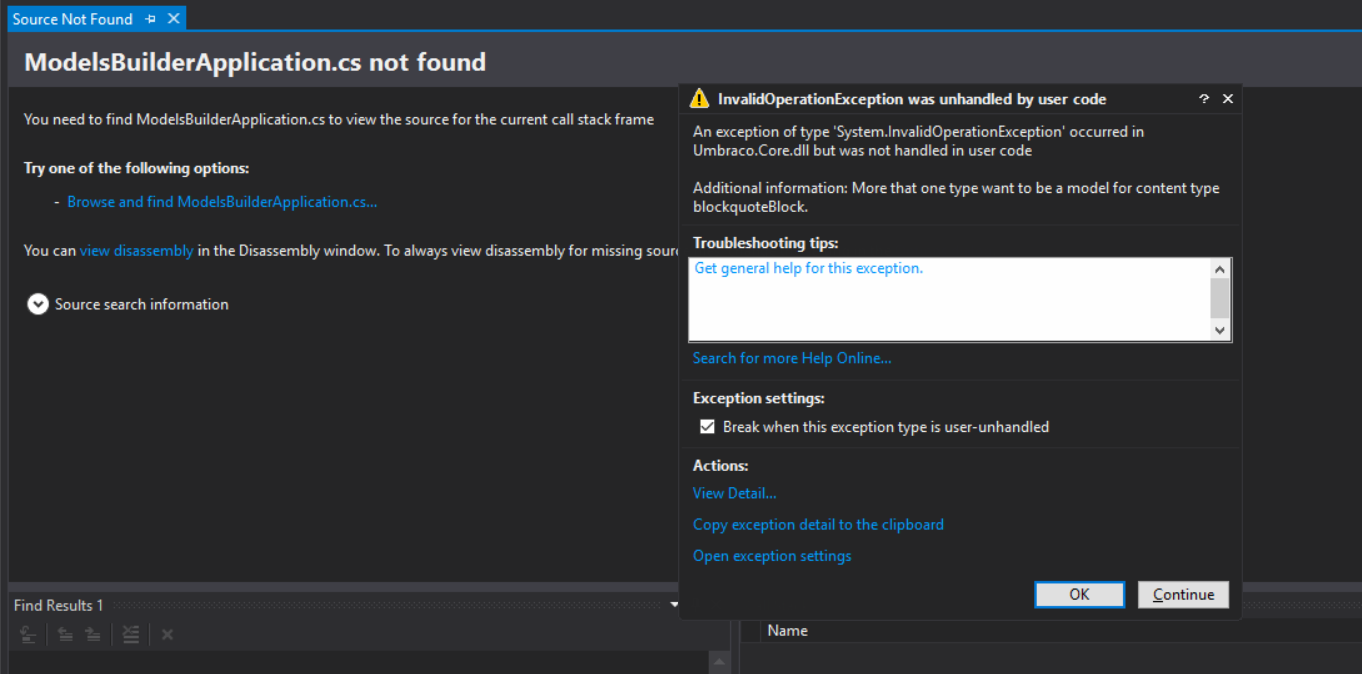Viewport: 1362px width, 674px height.
Task: Open the view disassembly link
Action: pos(136,251)
